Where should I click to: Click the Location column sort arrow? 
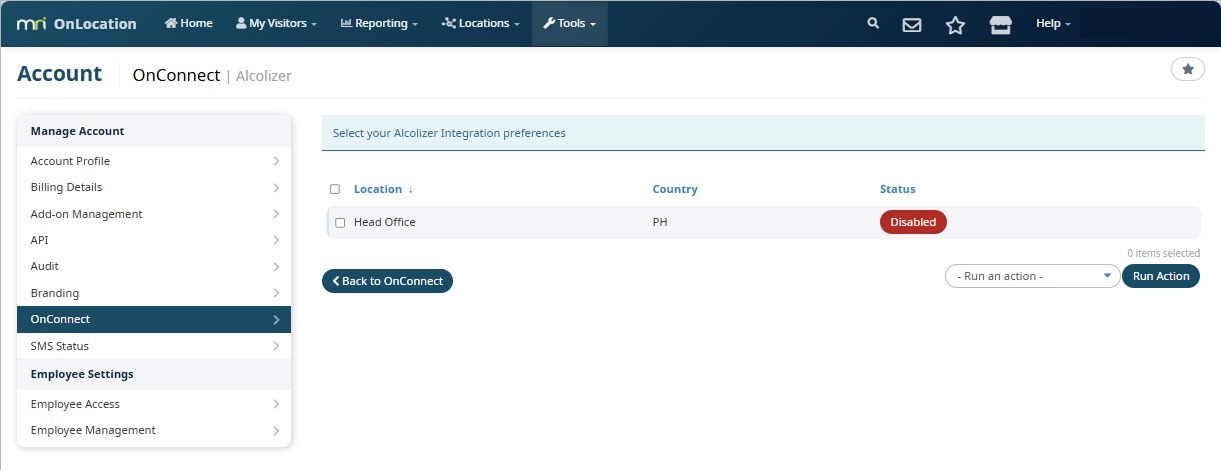[x=410, y=189]
